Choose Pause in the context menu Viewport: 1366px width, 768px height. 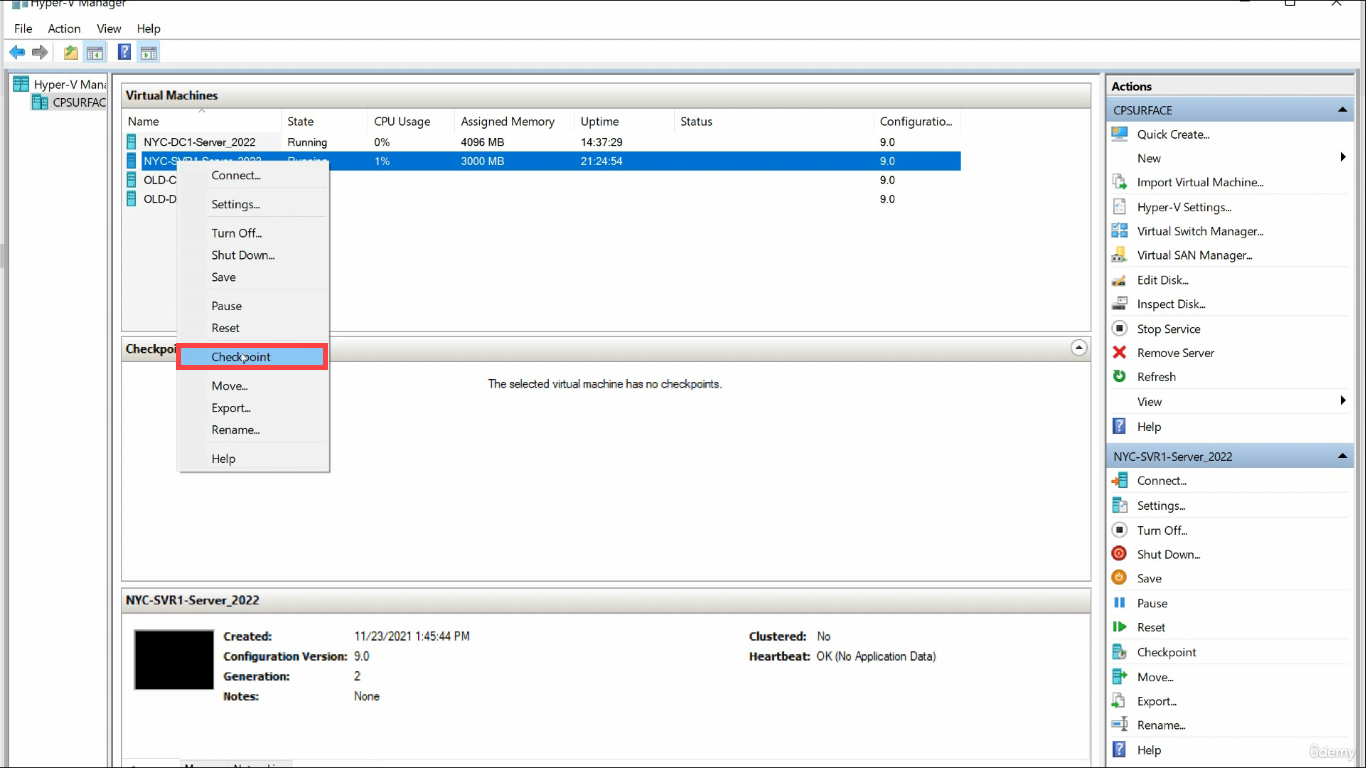[x=253, y=306]
